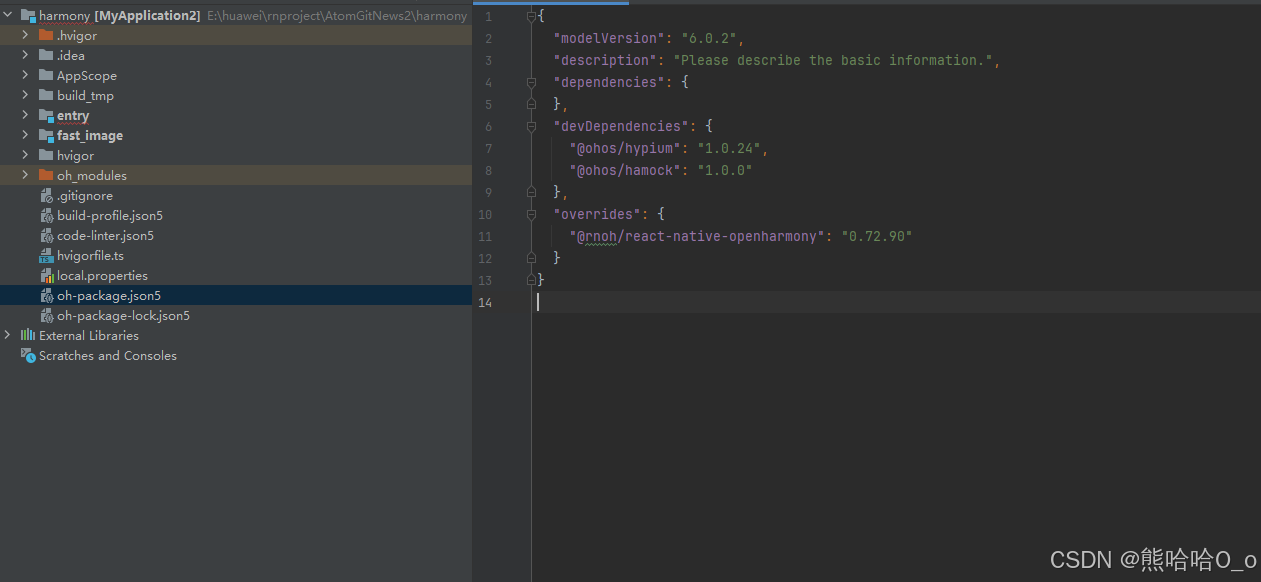Open hvigorfile.ts in the tree
The height and width of the screenshot is (582, 1261).
click(x=90, y=255)
